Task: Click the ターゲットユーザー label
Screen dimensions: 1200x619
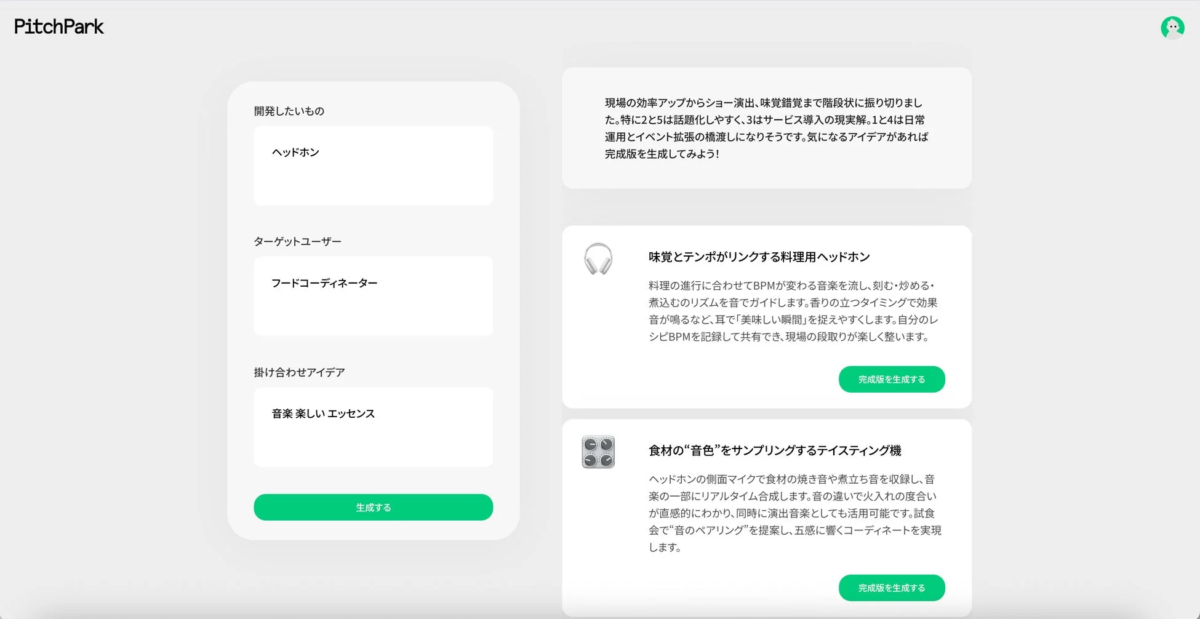Action: coord(290,241)
